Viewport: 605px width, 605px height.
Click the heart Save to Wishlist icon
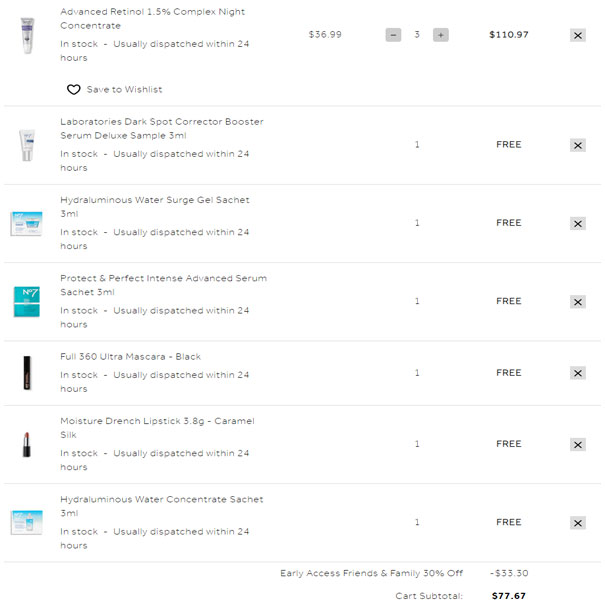tap(74, 90)
